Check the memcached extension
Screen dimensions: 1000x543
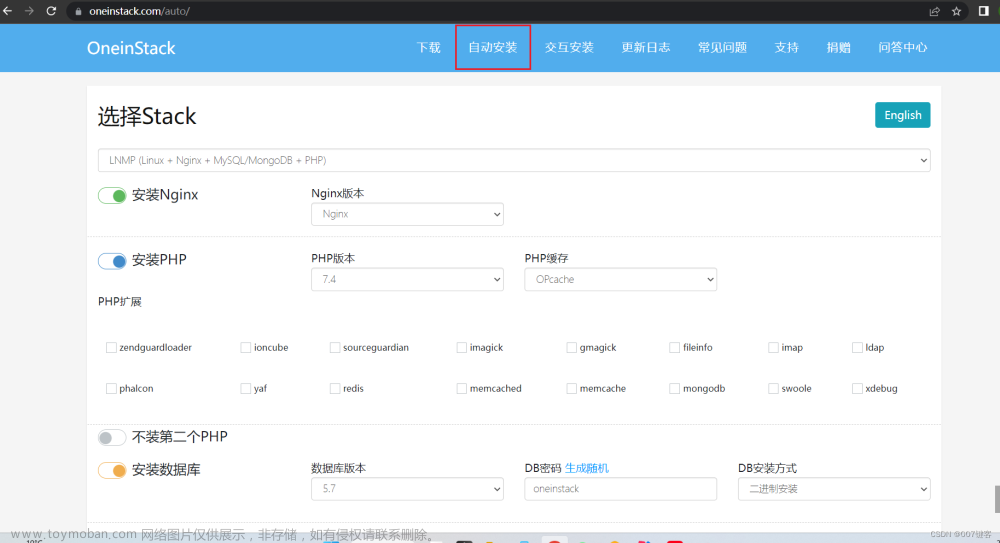tap(462, 388)
